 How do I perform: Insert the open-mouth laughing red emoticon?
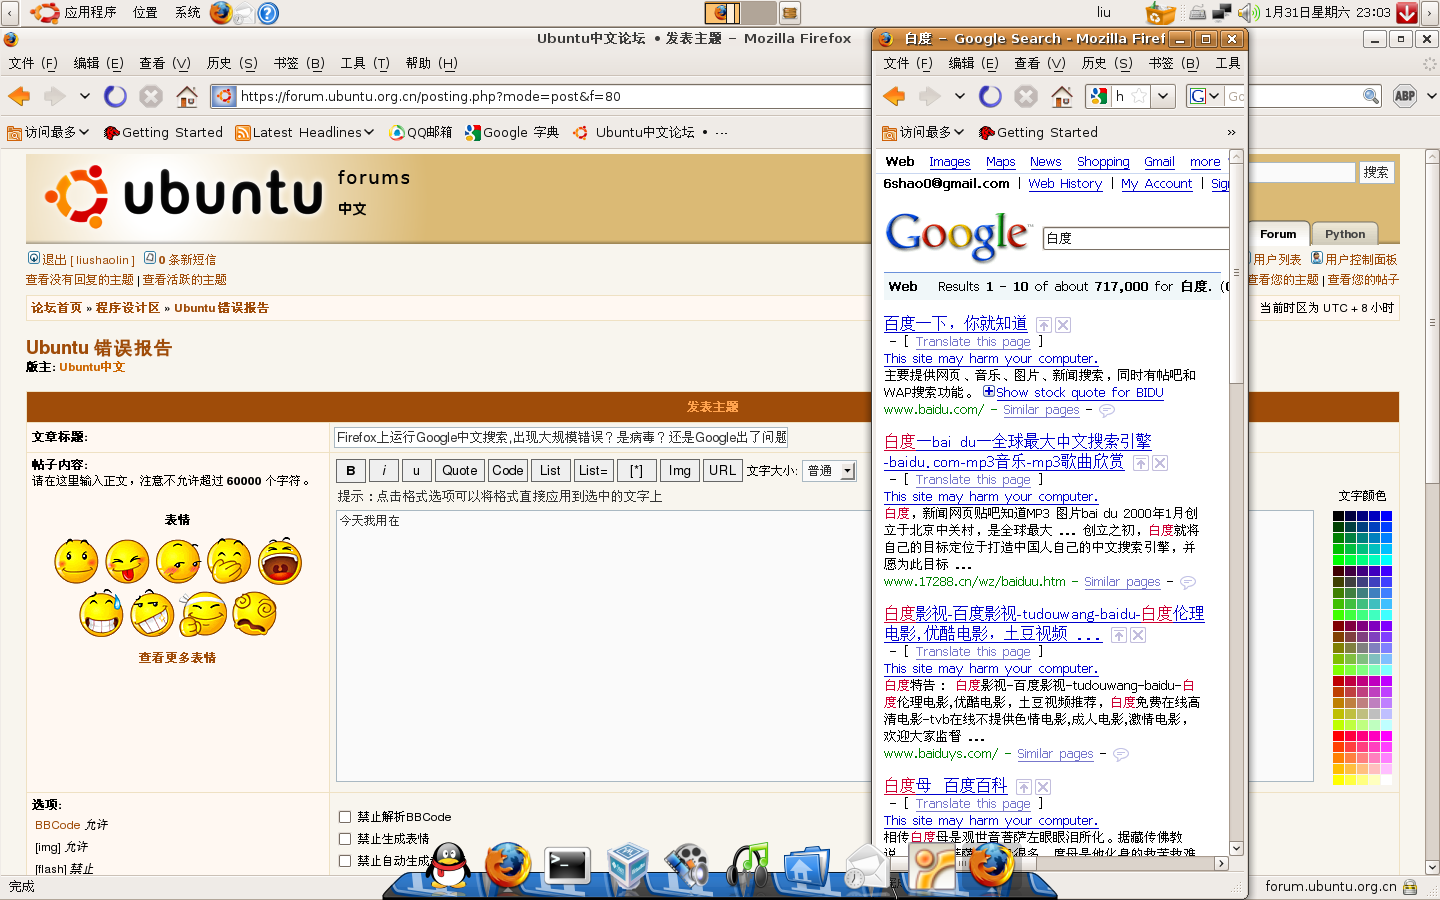pos(280,562)
